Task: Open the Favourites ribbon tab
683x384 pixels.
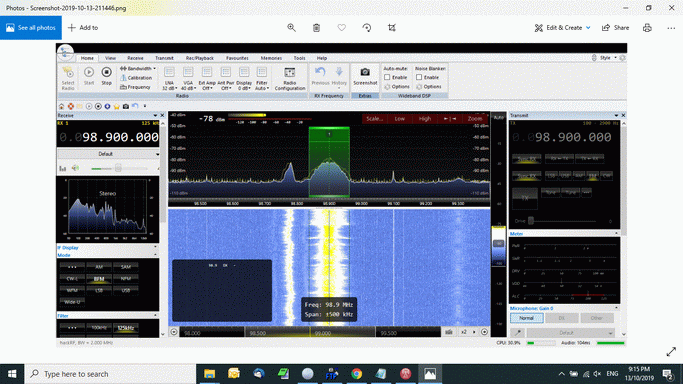Action: 237,58
